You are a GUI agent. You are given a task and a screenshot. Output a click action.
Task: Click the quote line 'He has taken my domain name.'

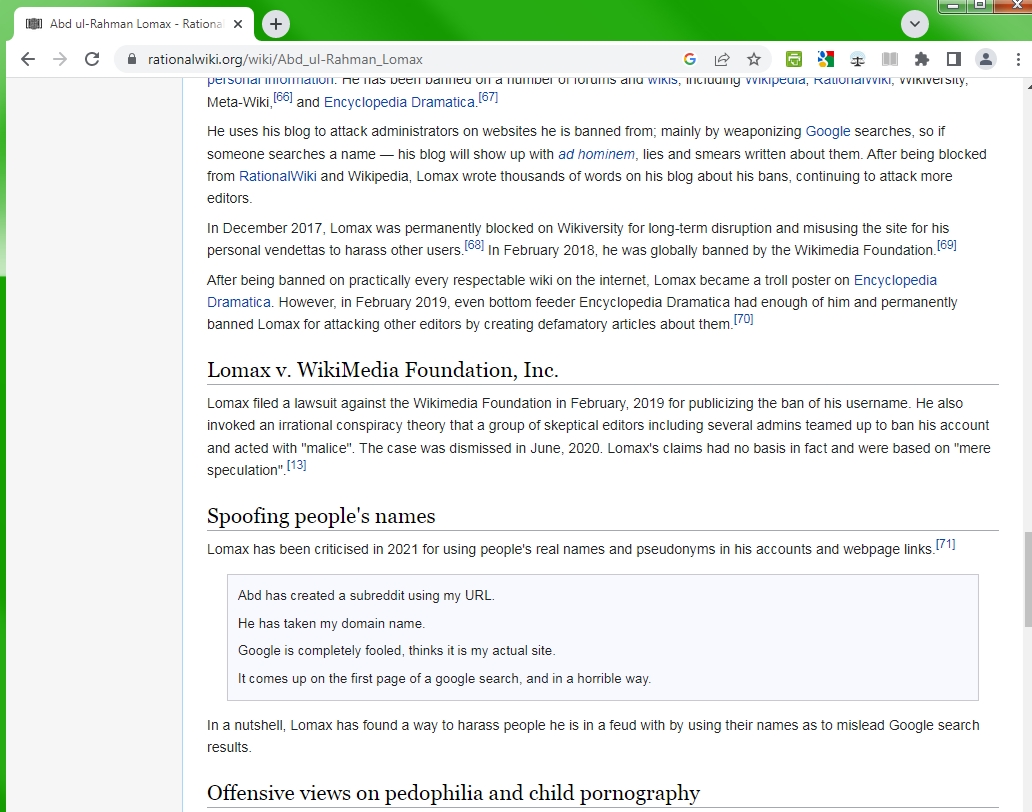pyautogui.click(x=331, y=623)
